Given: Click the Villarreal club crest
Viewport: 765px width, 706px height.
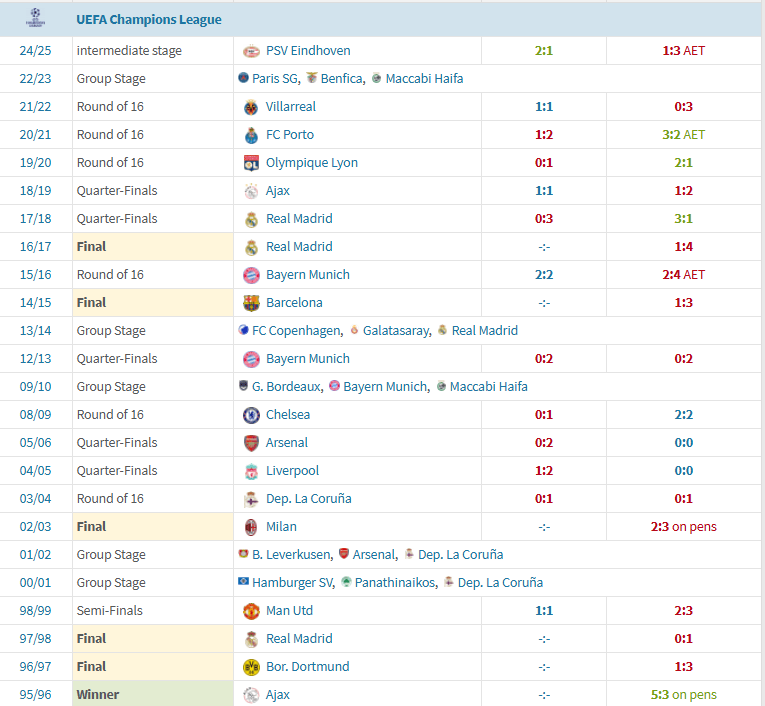Looking at the screenshot, I should pyautogui.click(x=251, y=107).
